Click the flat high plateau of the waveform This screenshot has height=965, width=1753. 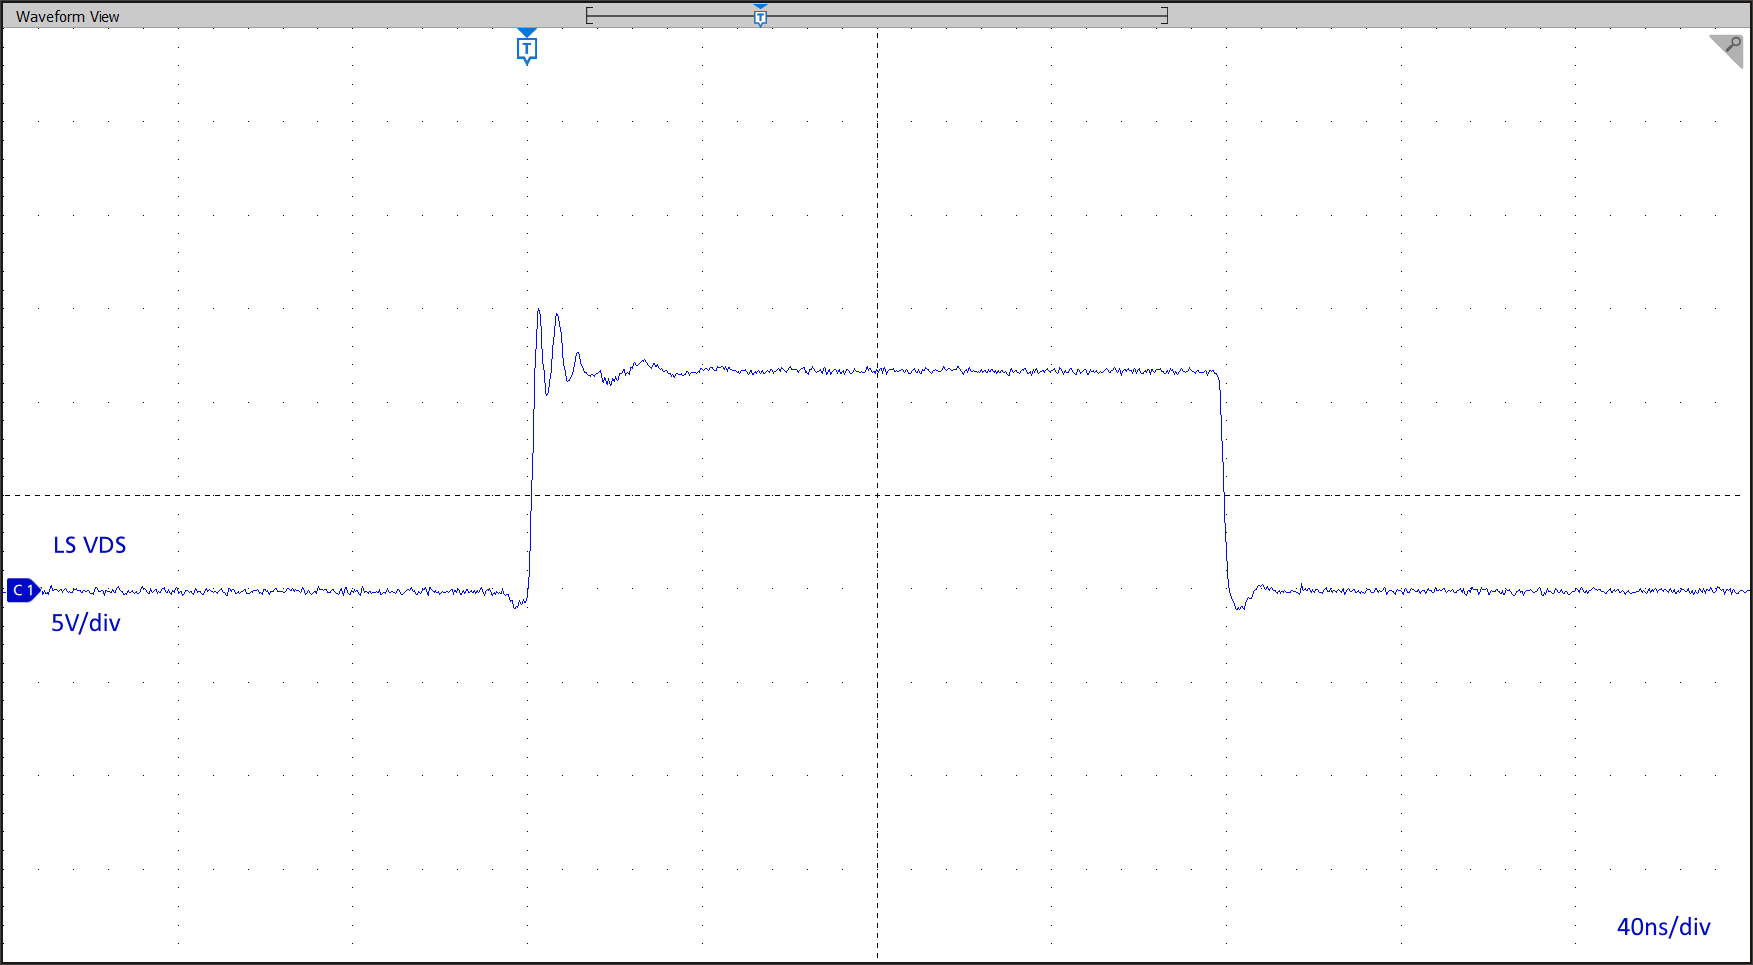coord(950,371)
